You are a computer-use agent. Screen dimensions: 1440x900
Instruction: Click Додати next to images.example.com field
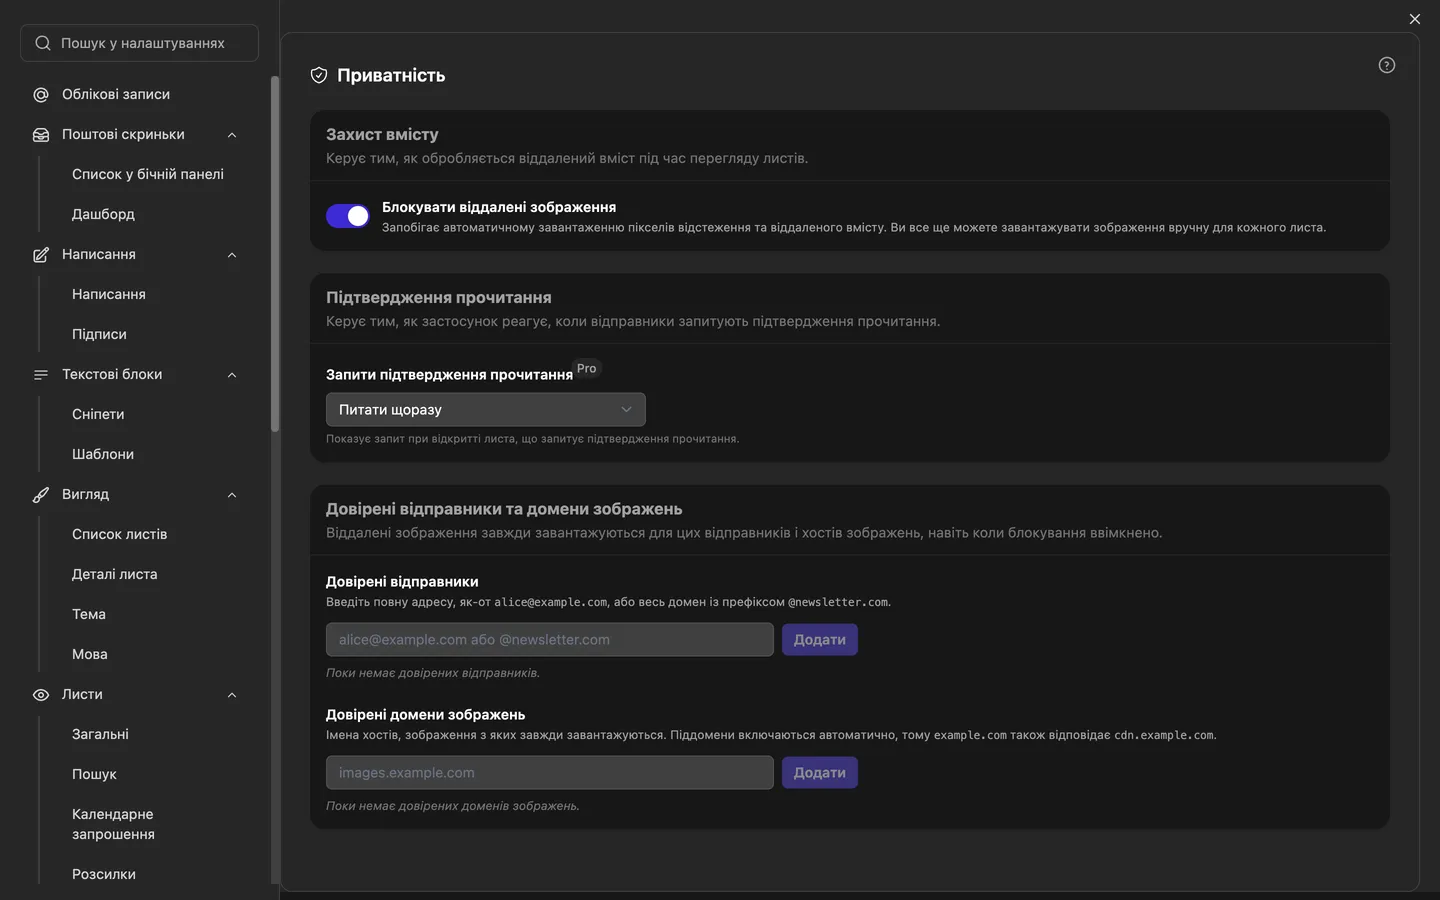[x=820, y=773]
